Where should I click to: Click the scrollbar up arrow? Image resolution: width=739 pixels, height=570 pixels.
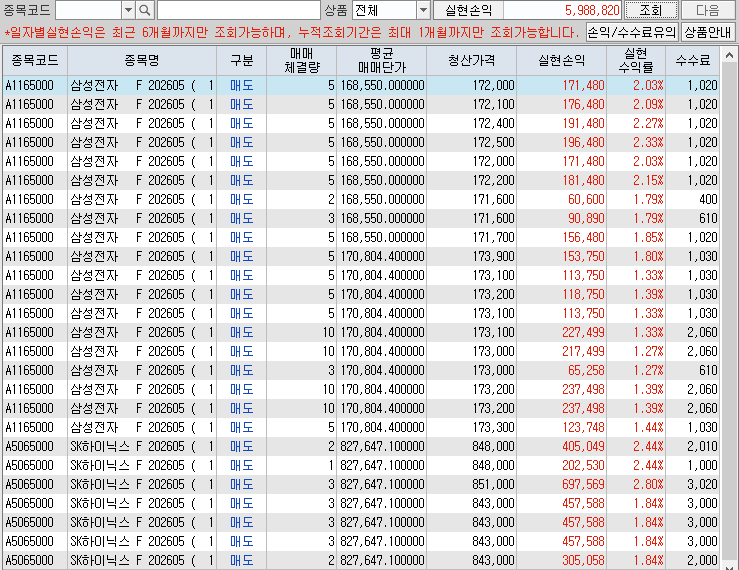(x=727, y=53)
